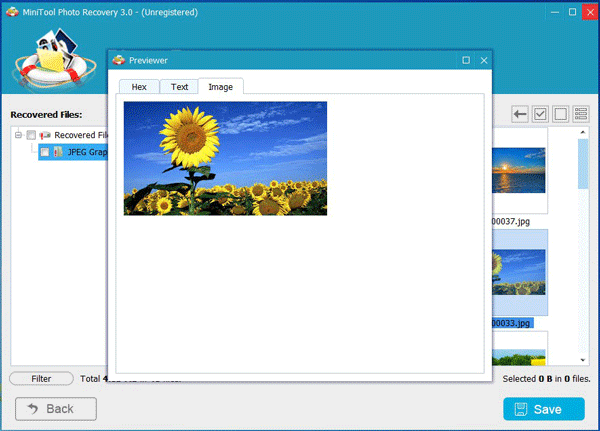Click the Recovered Files drive icon

[x=45, y=135]
